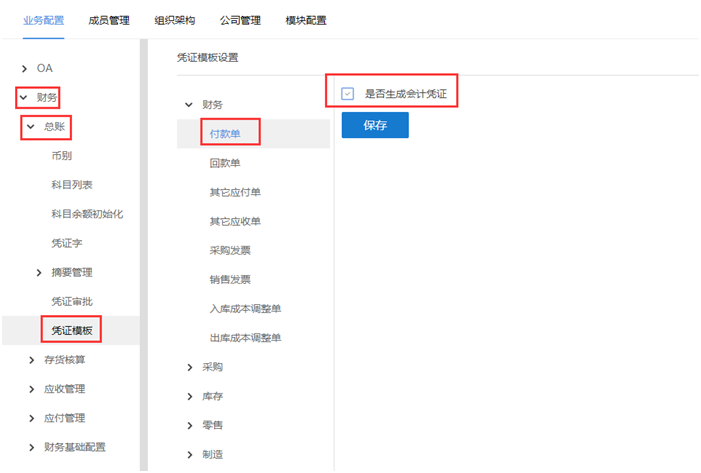The width and height of the screenshot is (701, 473).
Task: Select 采购发票 in the template tree
Action: tap(230, 250)
